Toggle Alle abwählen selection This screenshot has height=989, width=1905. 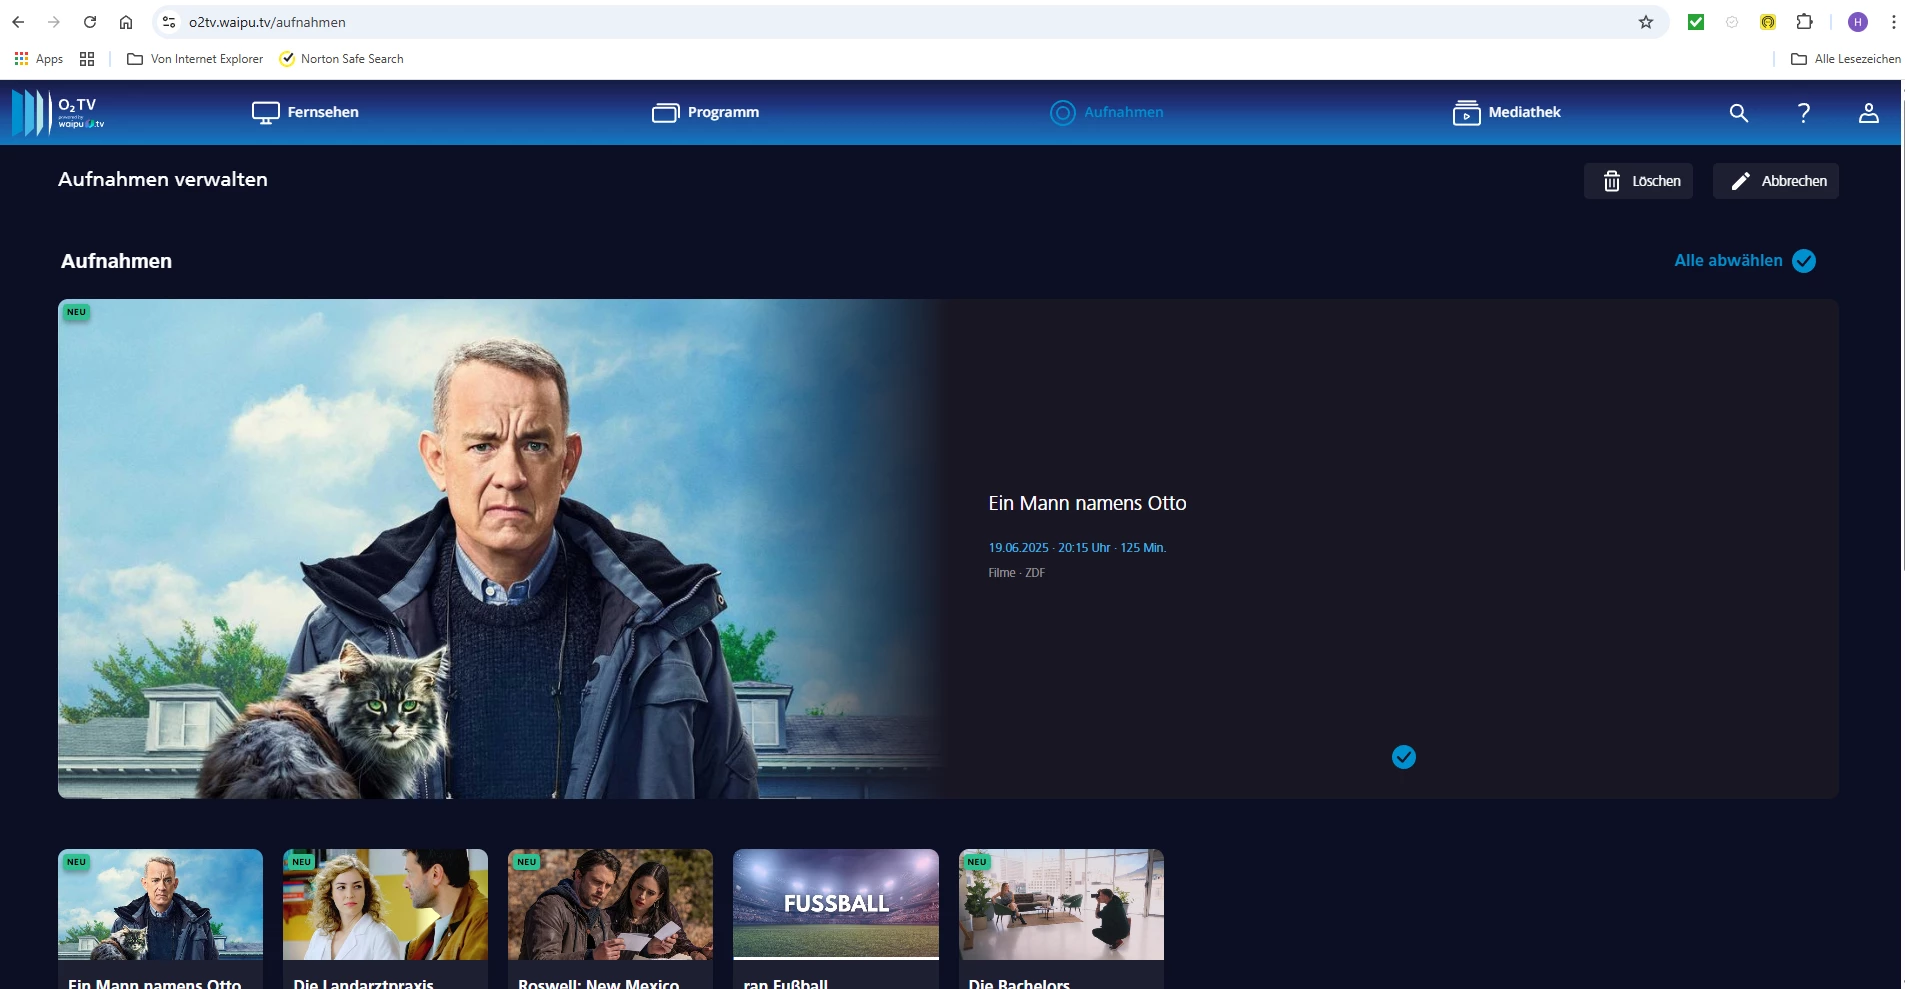pyautogui.click(x=1745, y=261)
